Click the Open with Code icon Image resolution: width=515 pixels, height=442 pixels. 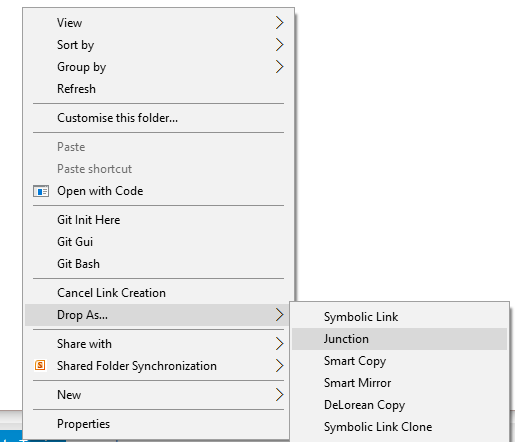coord(41,191)
